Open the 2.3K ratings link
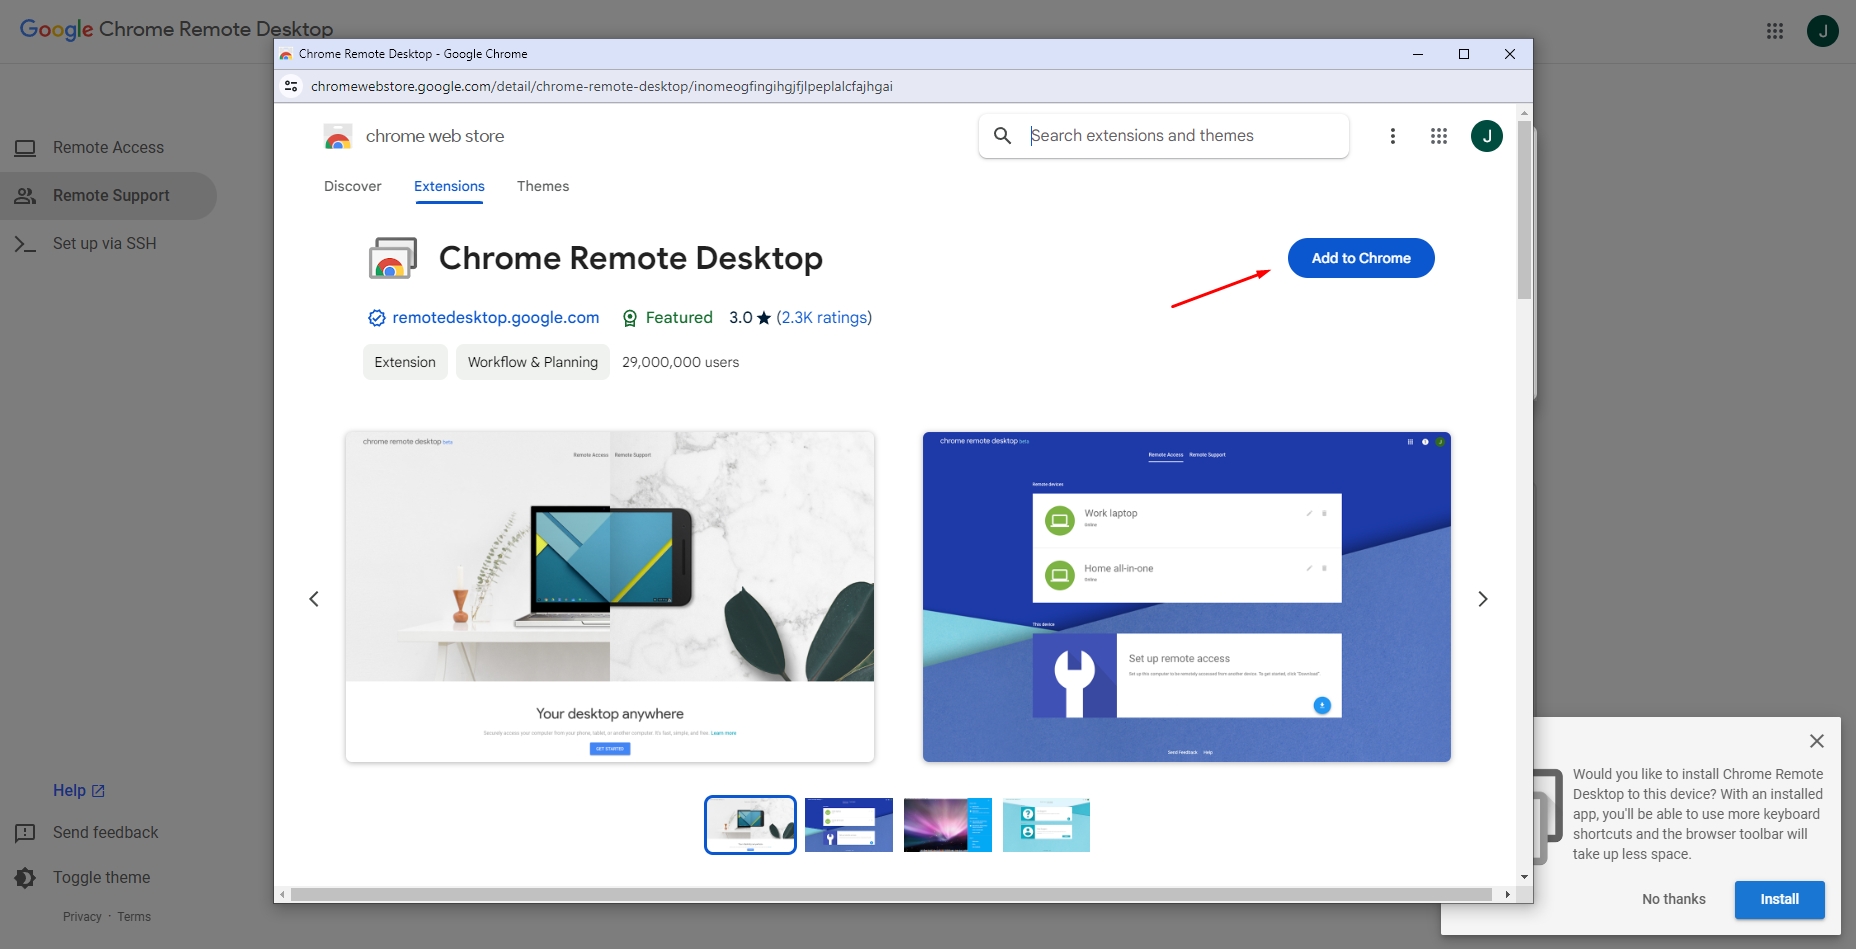The image size is (1856, 949). 824,317
